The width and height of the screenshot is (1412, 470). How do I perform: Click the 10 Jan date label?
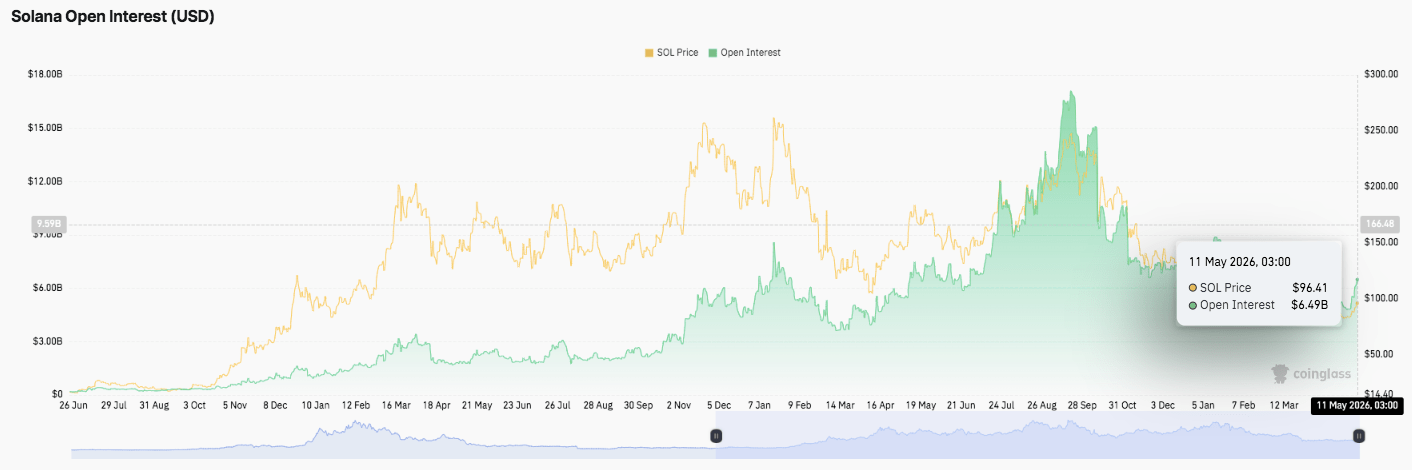tap(315, 405)
